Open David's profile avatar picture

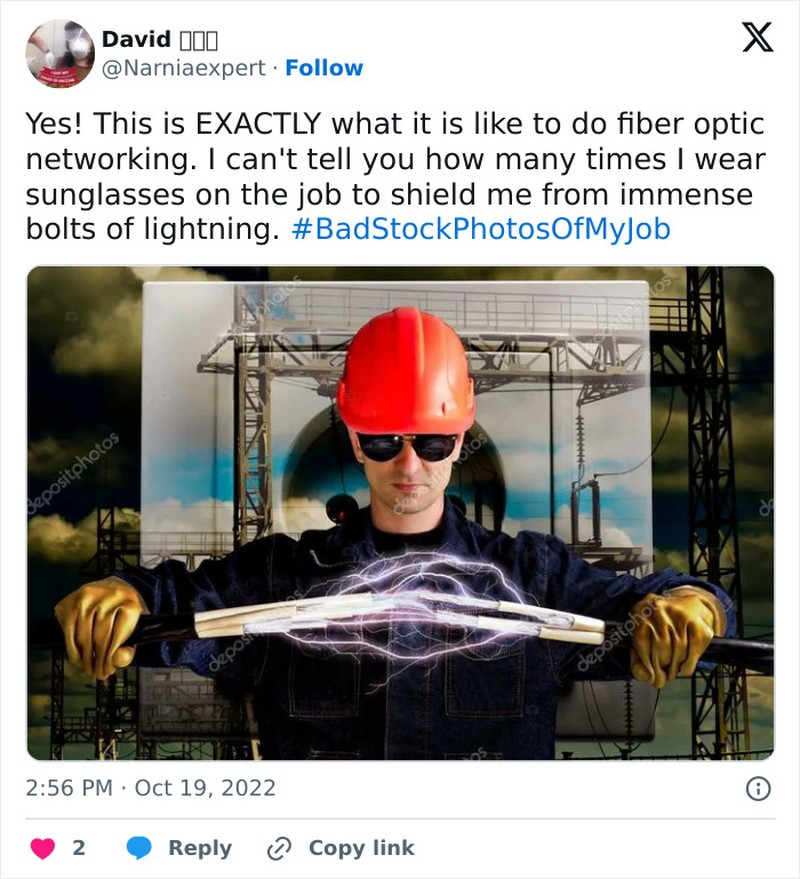[60, 53]
